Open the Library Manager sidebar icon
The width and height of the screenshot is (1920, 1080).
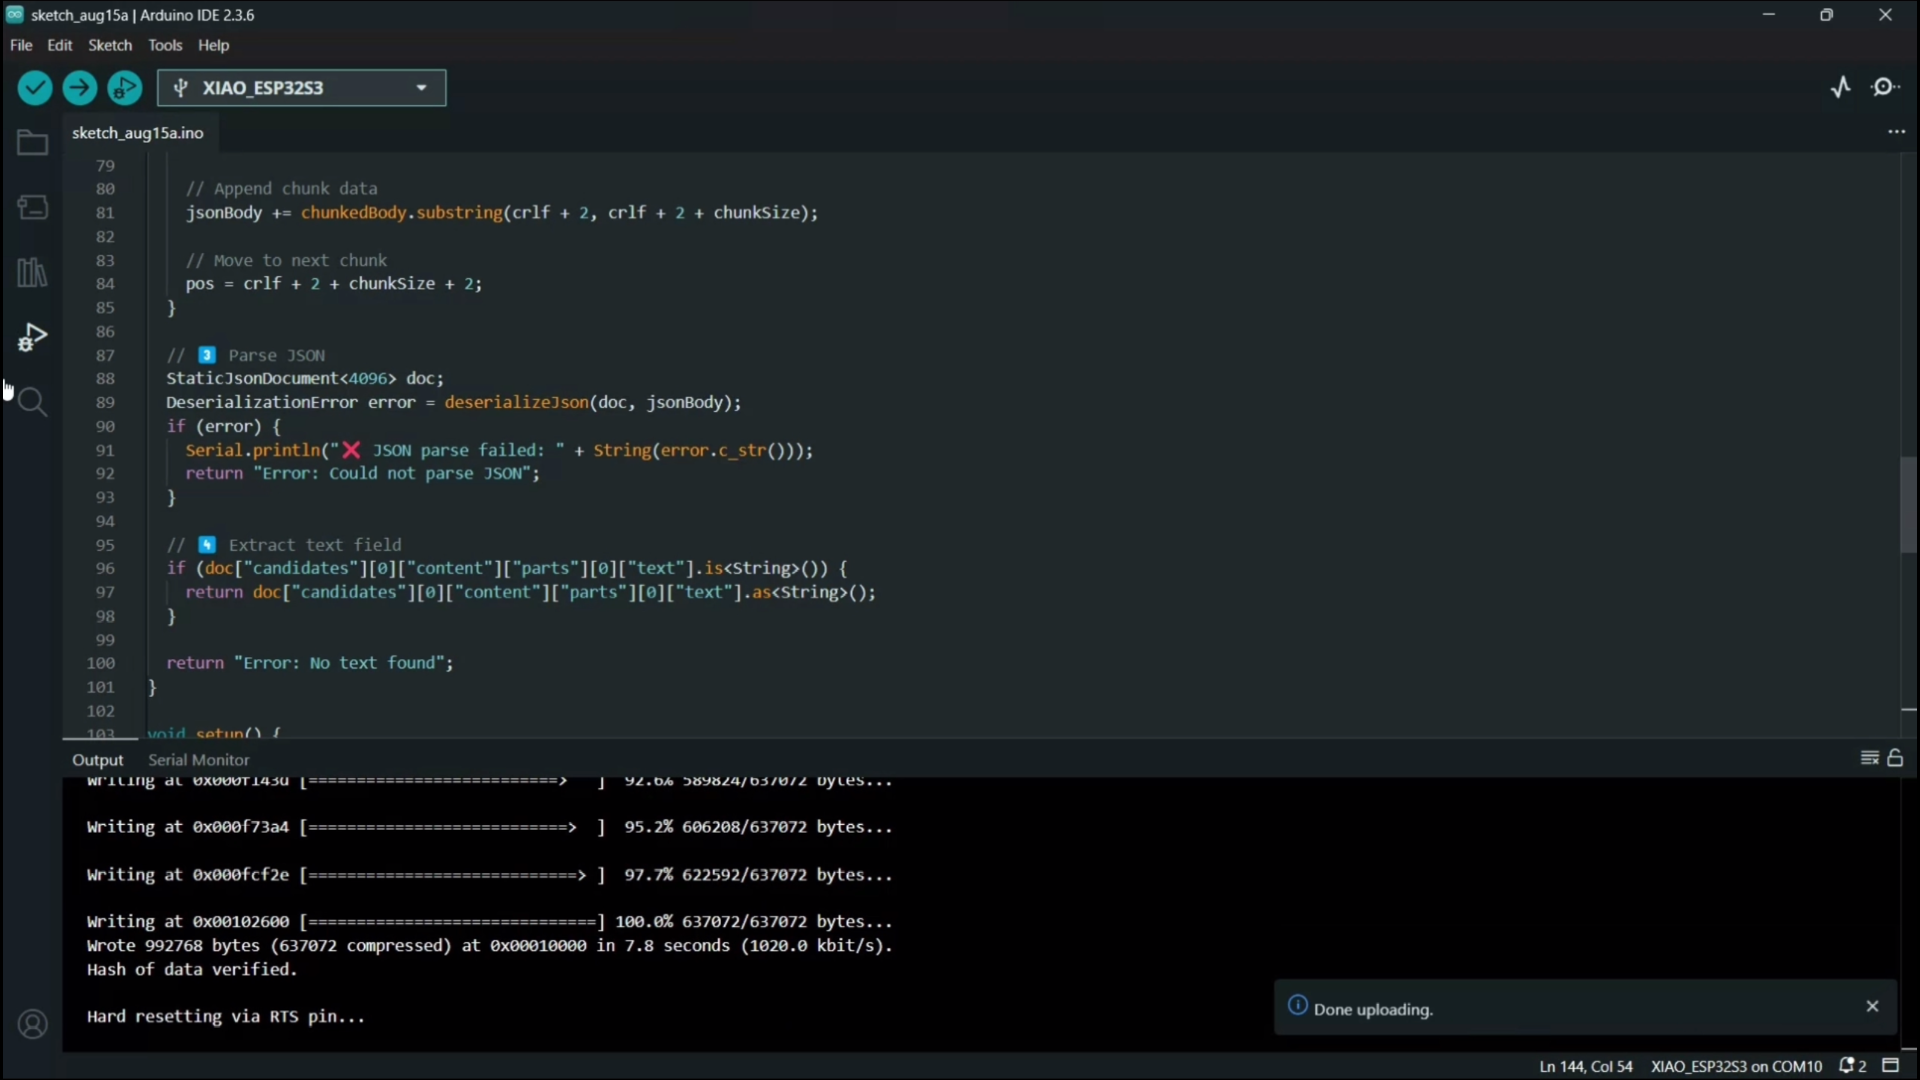[x=32, y=272]
